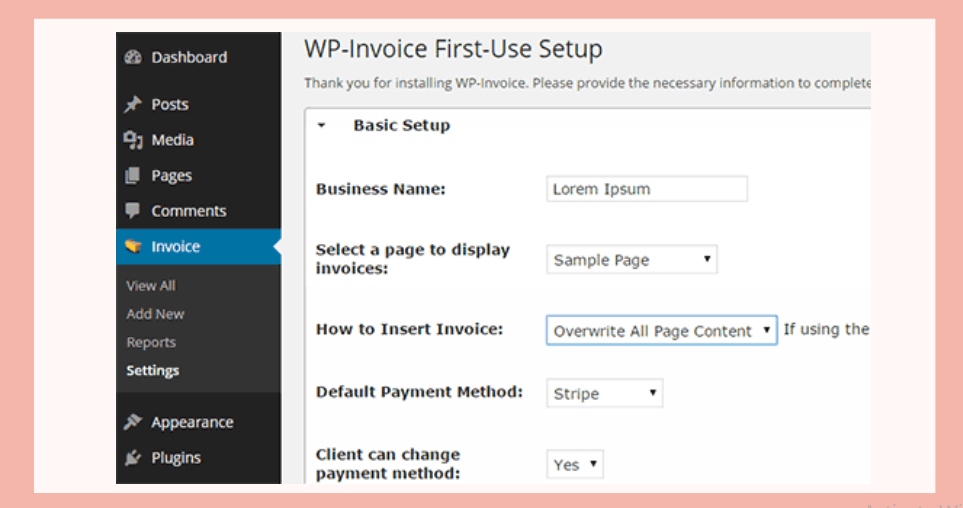Click the Appearance paintbrush icon
This screenshot has width=963, height=508.
[133, 423]
